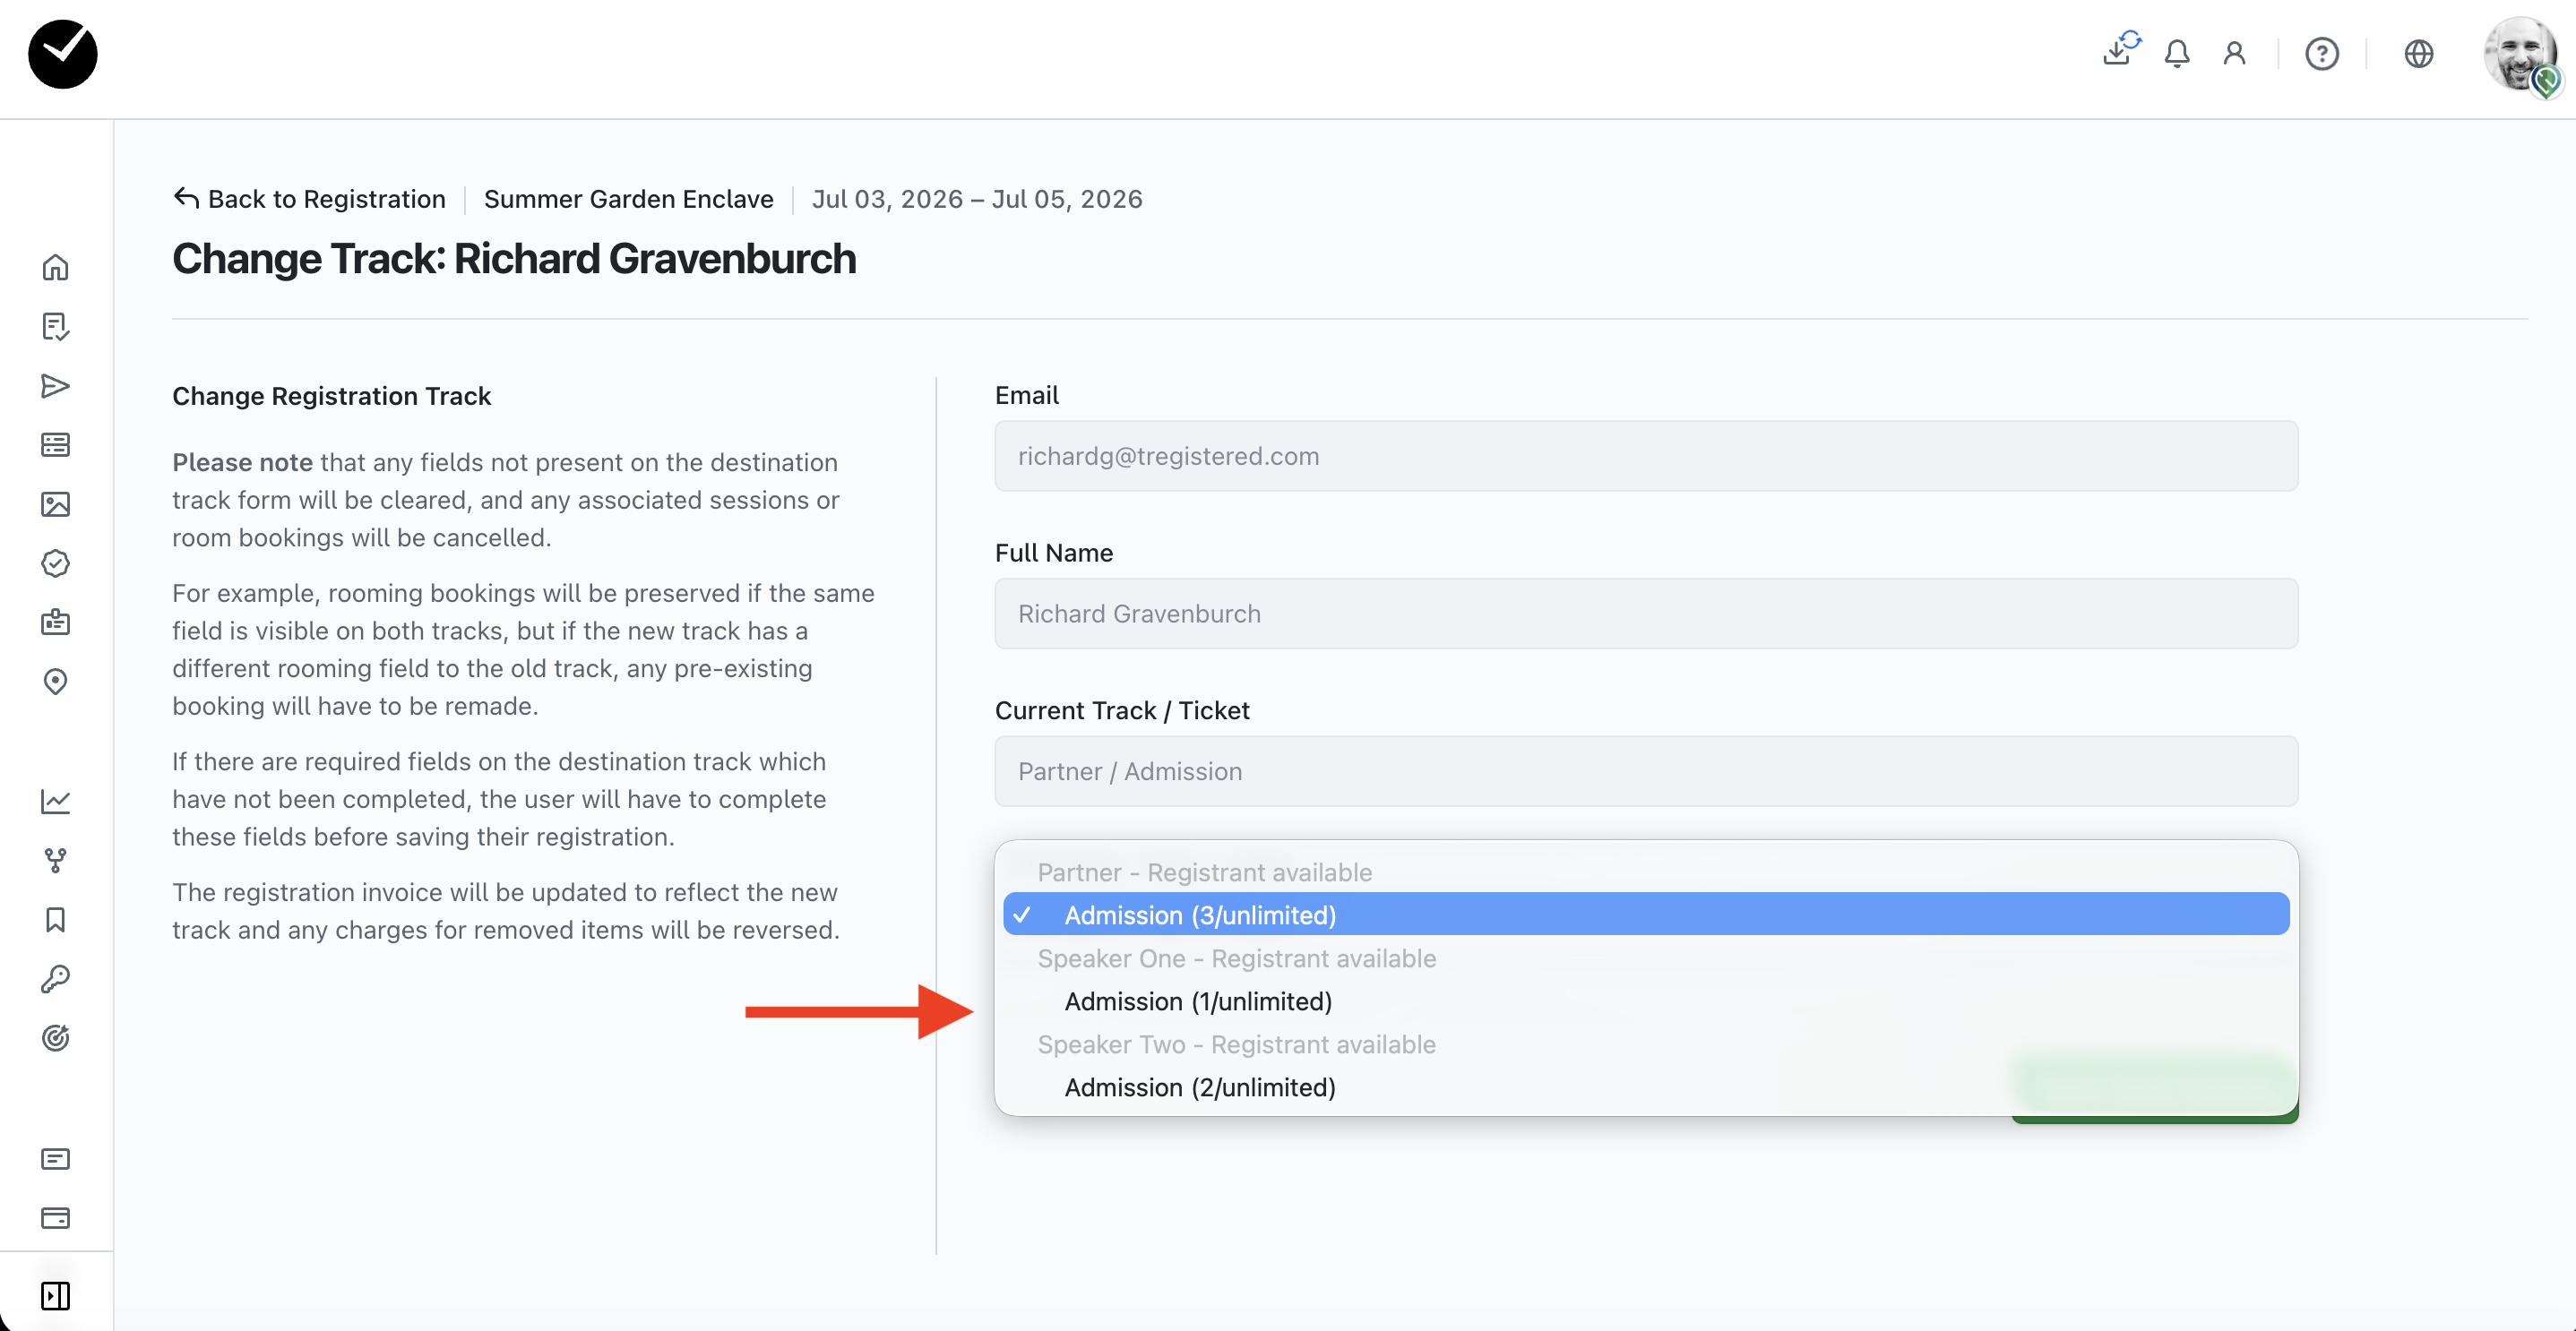Image resolution: width=2576 pixels, height=1331 pixels.
Task: Open the user profile avatar menu
Action: 2520,55
